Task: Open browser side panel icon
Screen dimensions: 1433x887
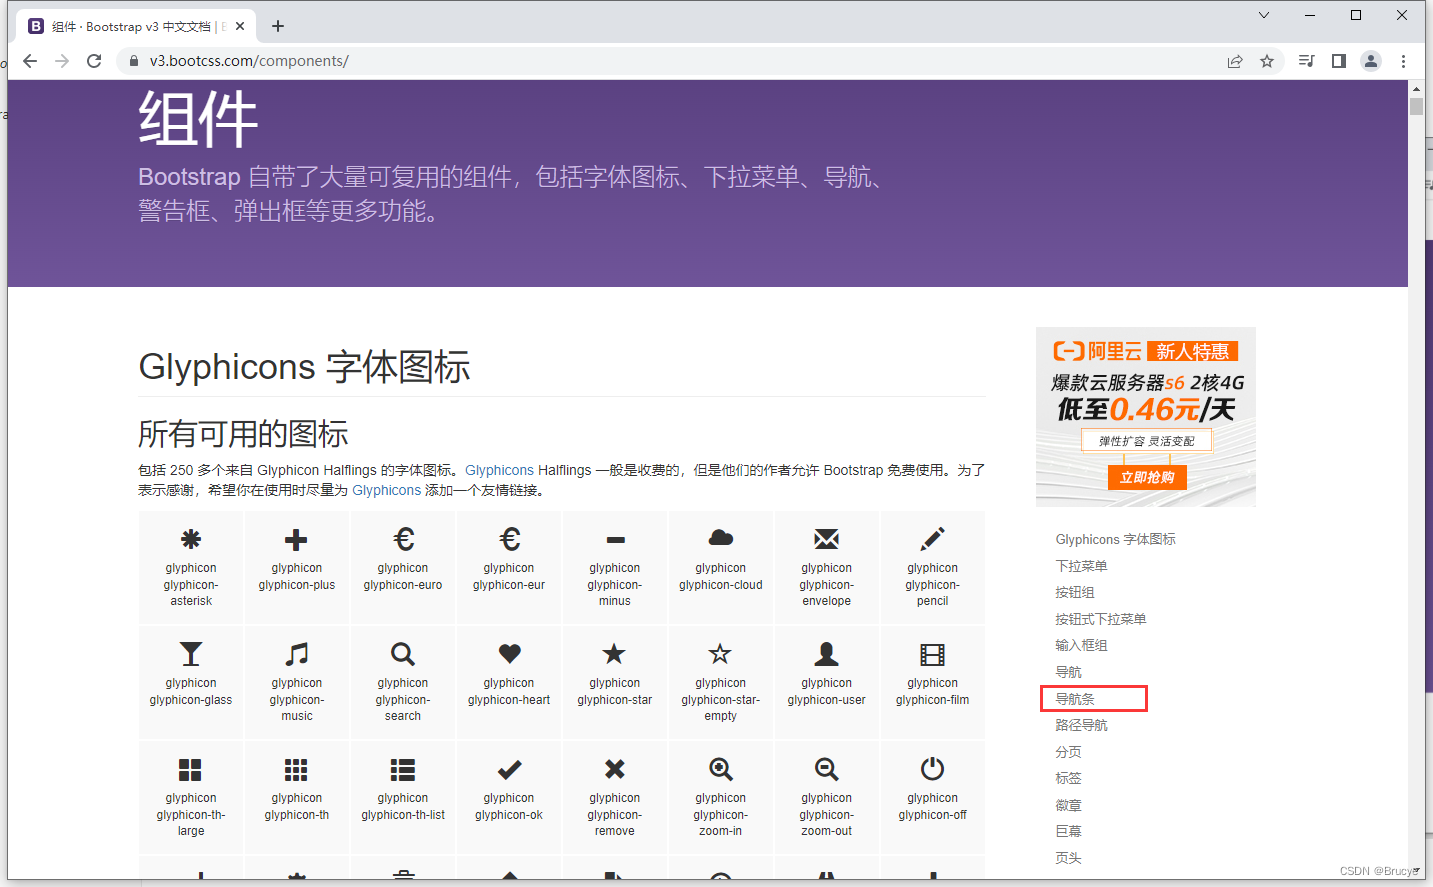Action: tap(1339, 61)
